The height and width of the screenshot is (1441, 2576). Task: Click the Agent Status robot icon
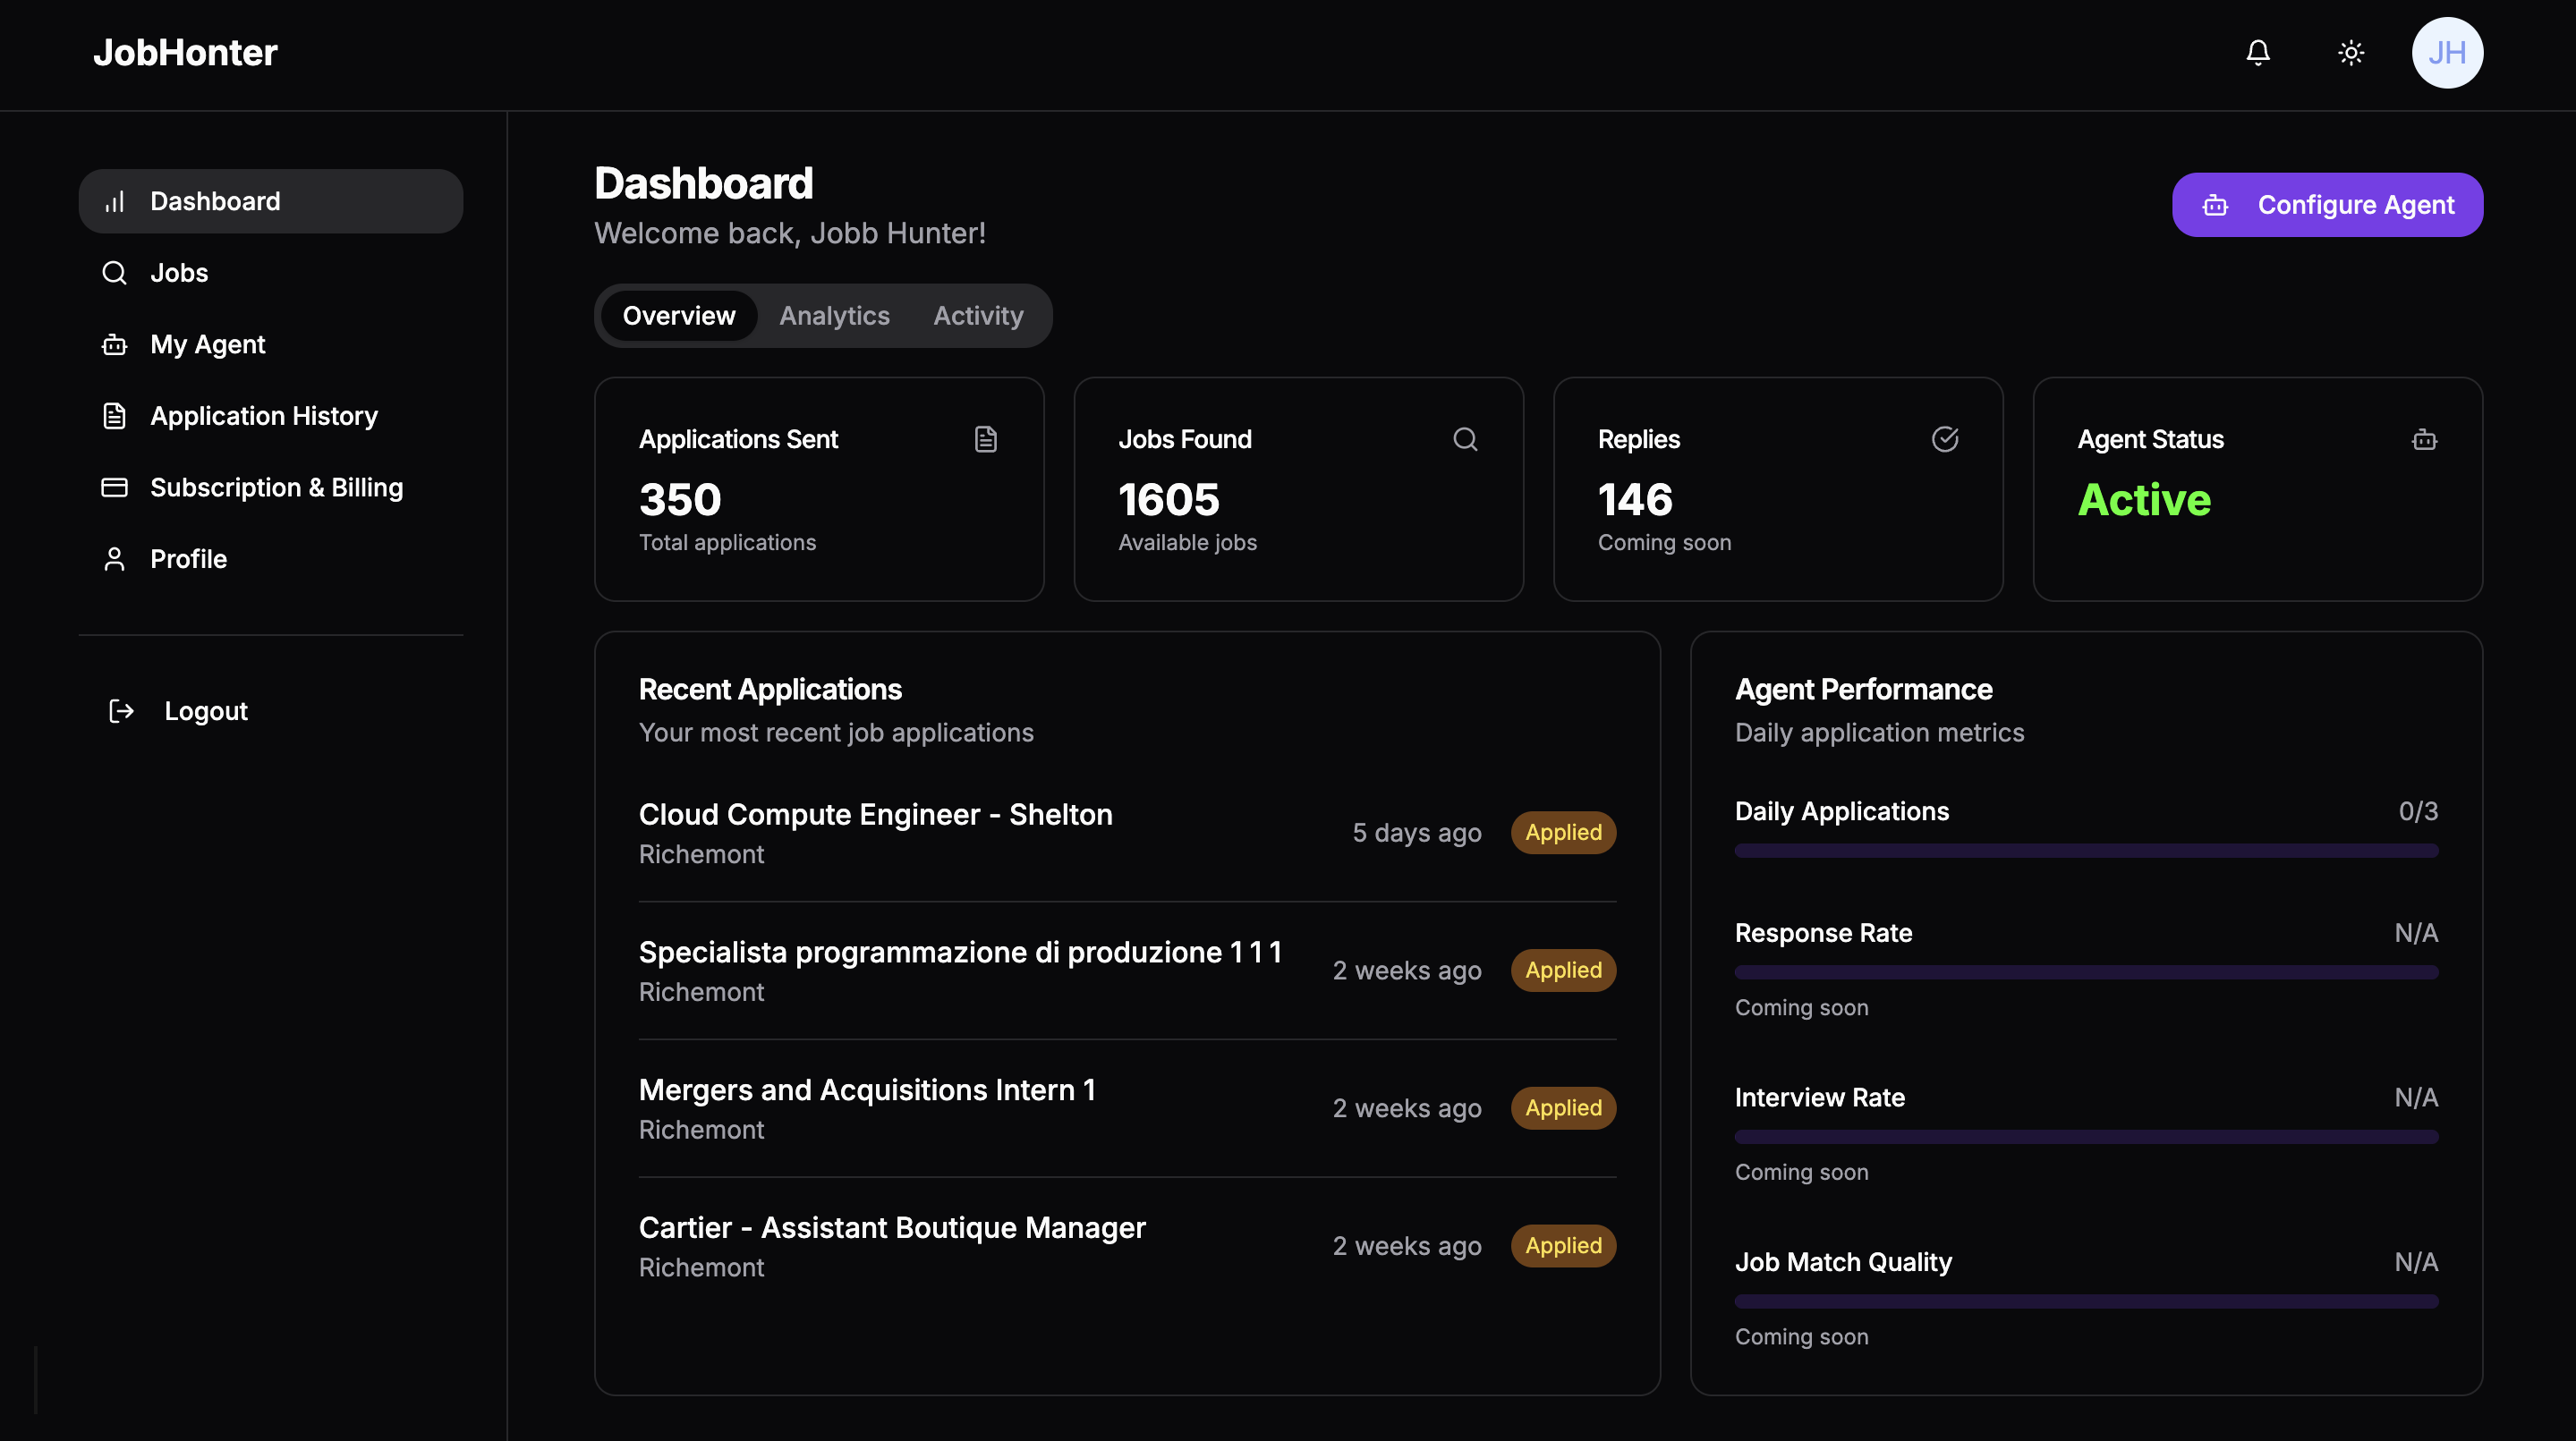(2424, 439)
